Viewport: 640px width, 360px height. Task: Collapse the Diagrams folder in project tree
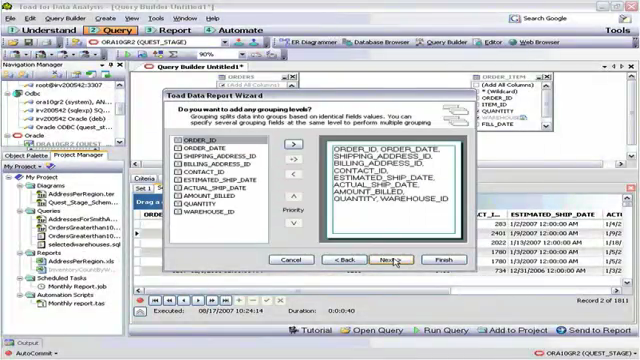coord(19,186)
